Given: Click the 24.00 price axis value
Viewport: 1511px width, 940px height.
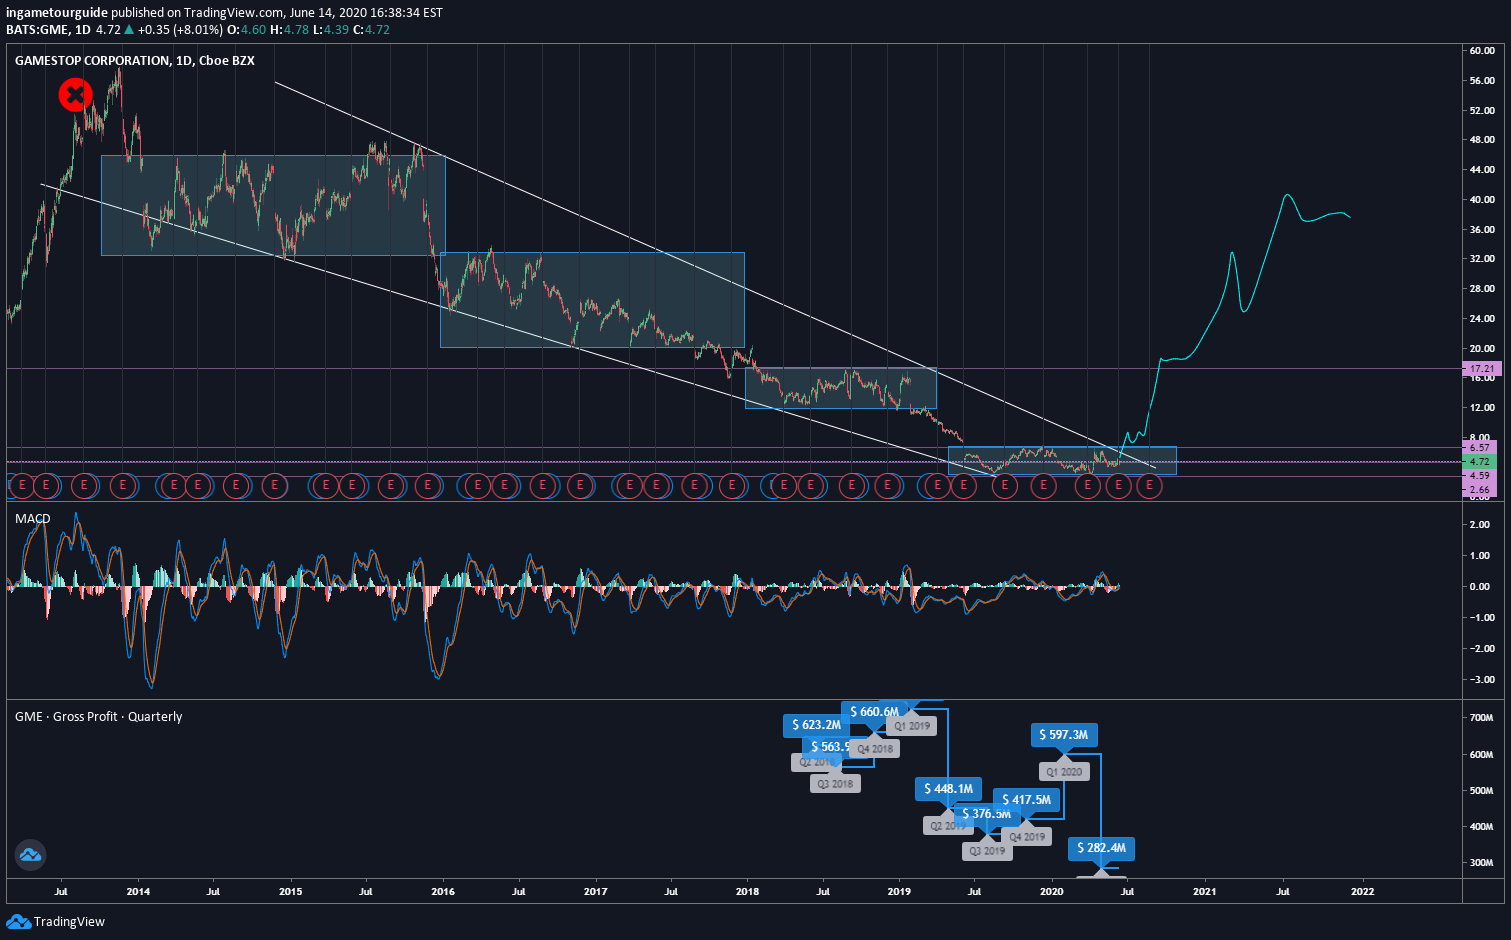Looking at the screenshot, I should (1481, 318).
